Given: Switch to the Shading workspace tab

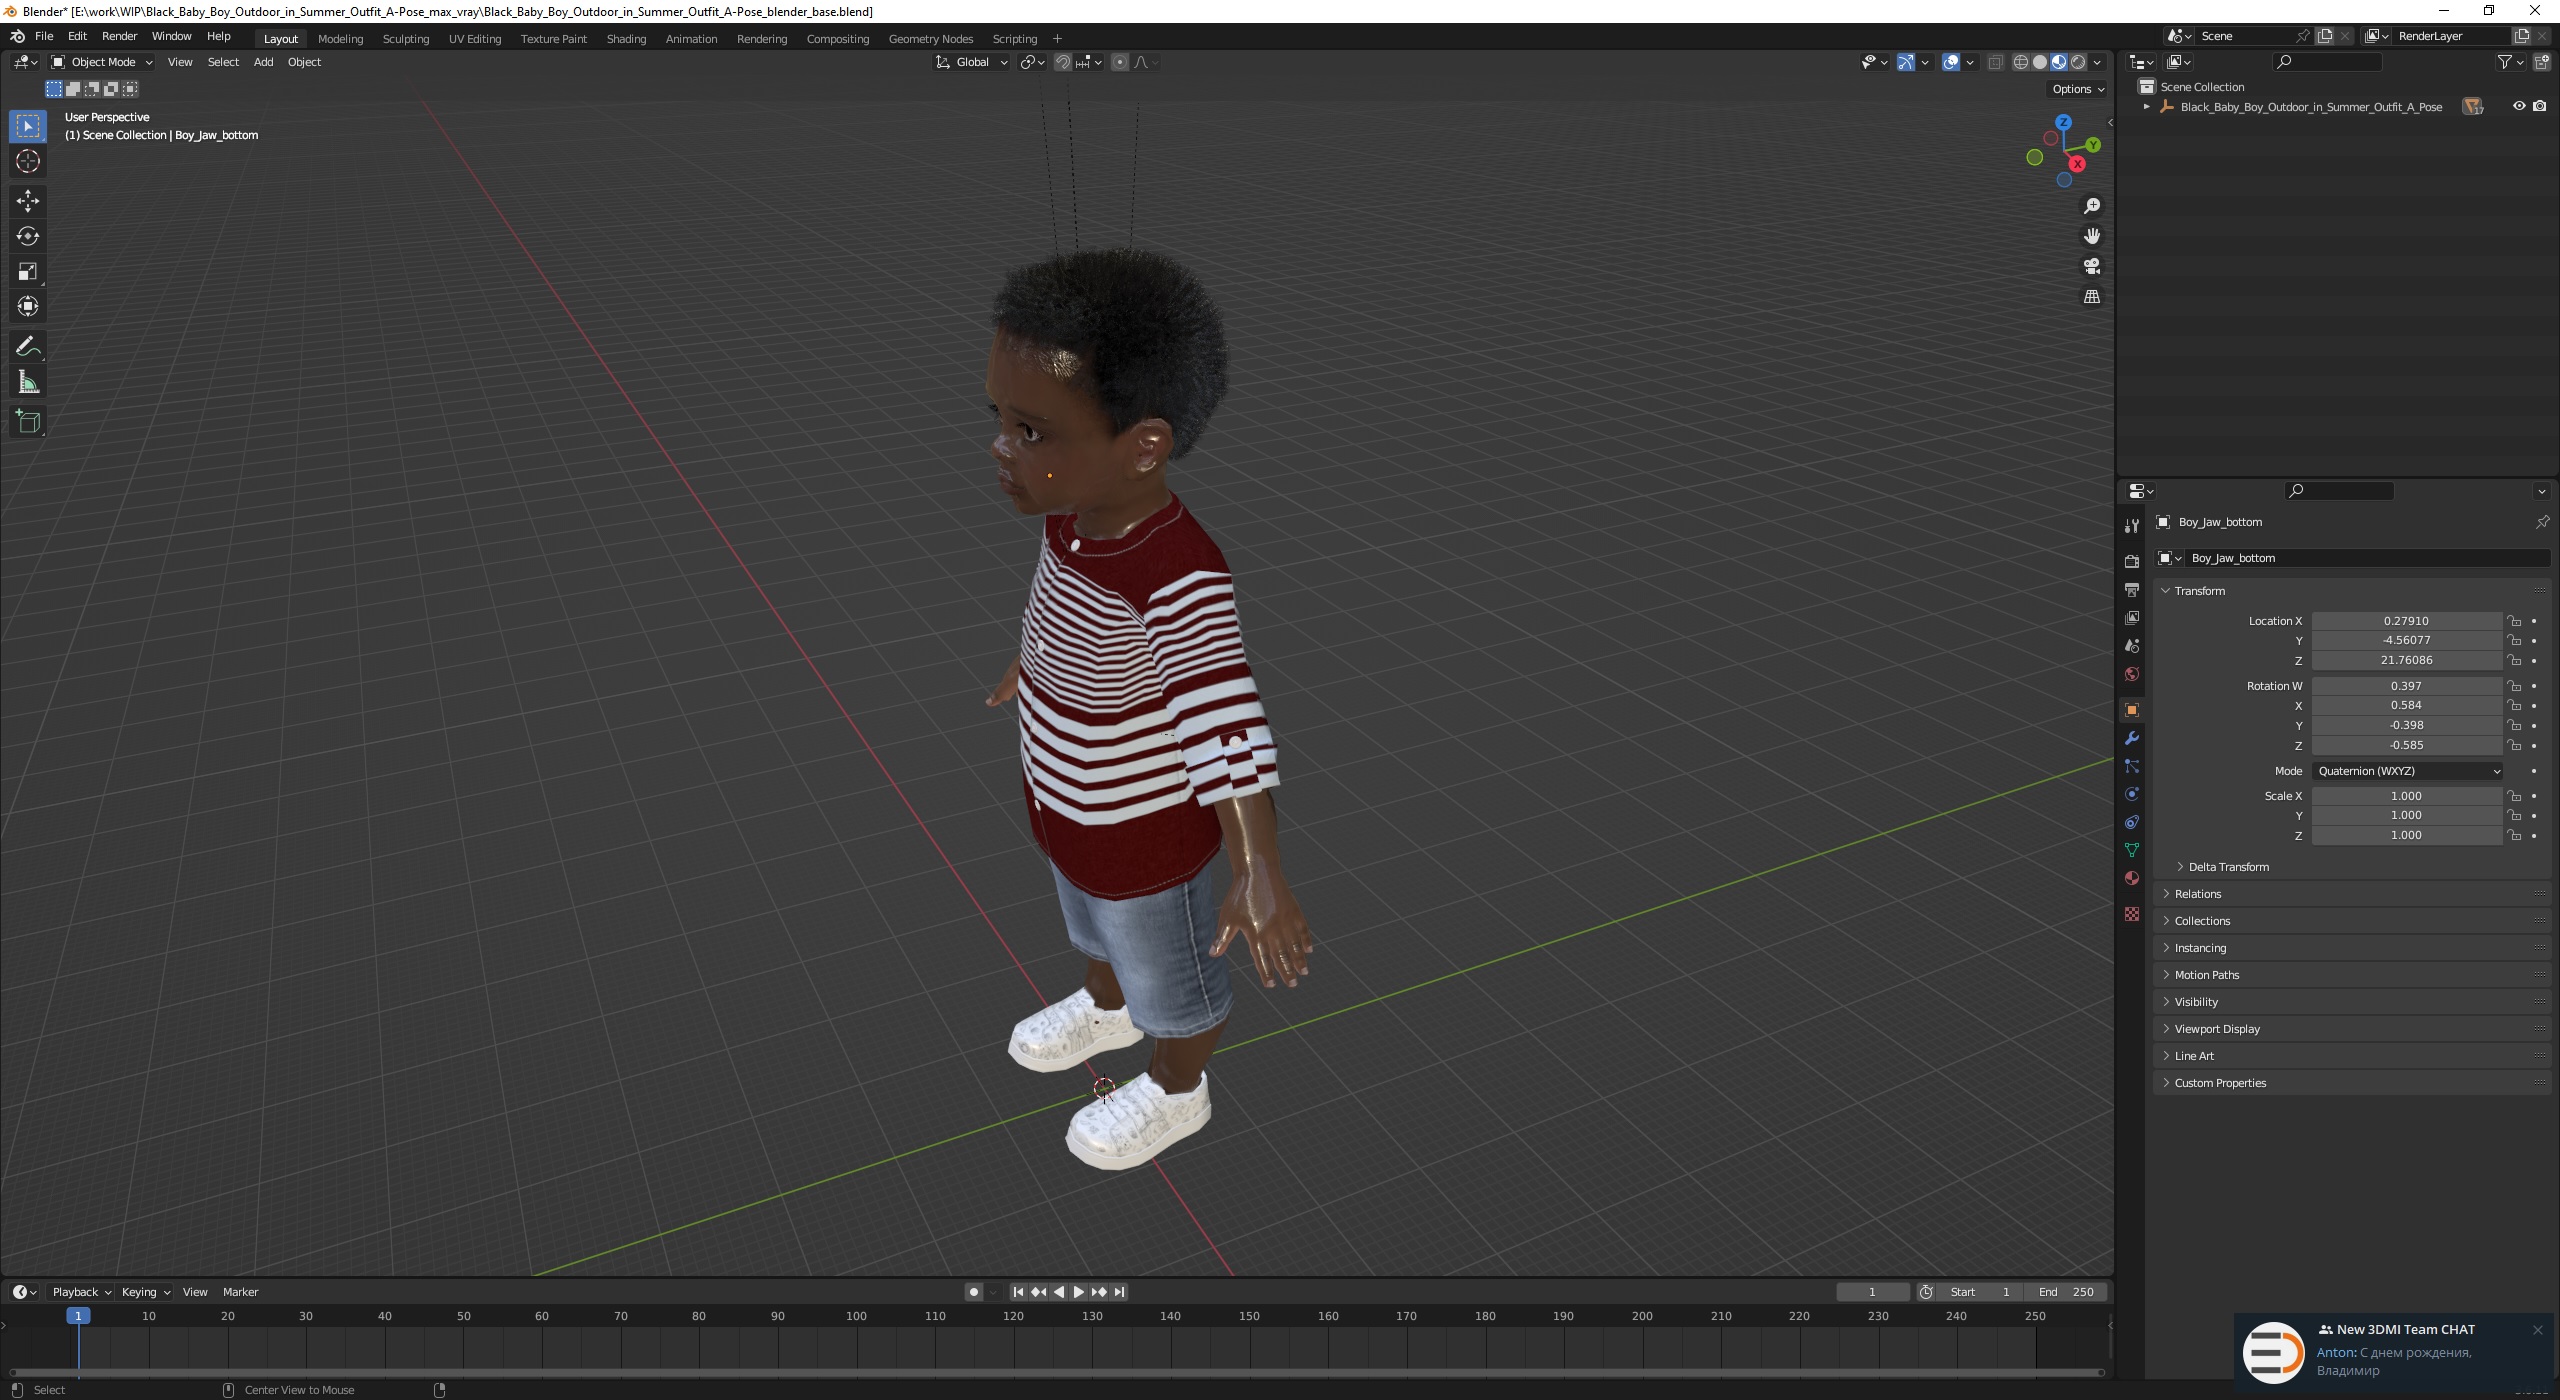Looking at the screenshot, I should 626,38.
